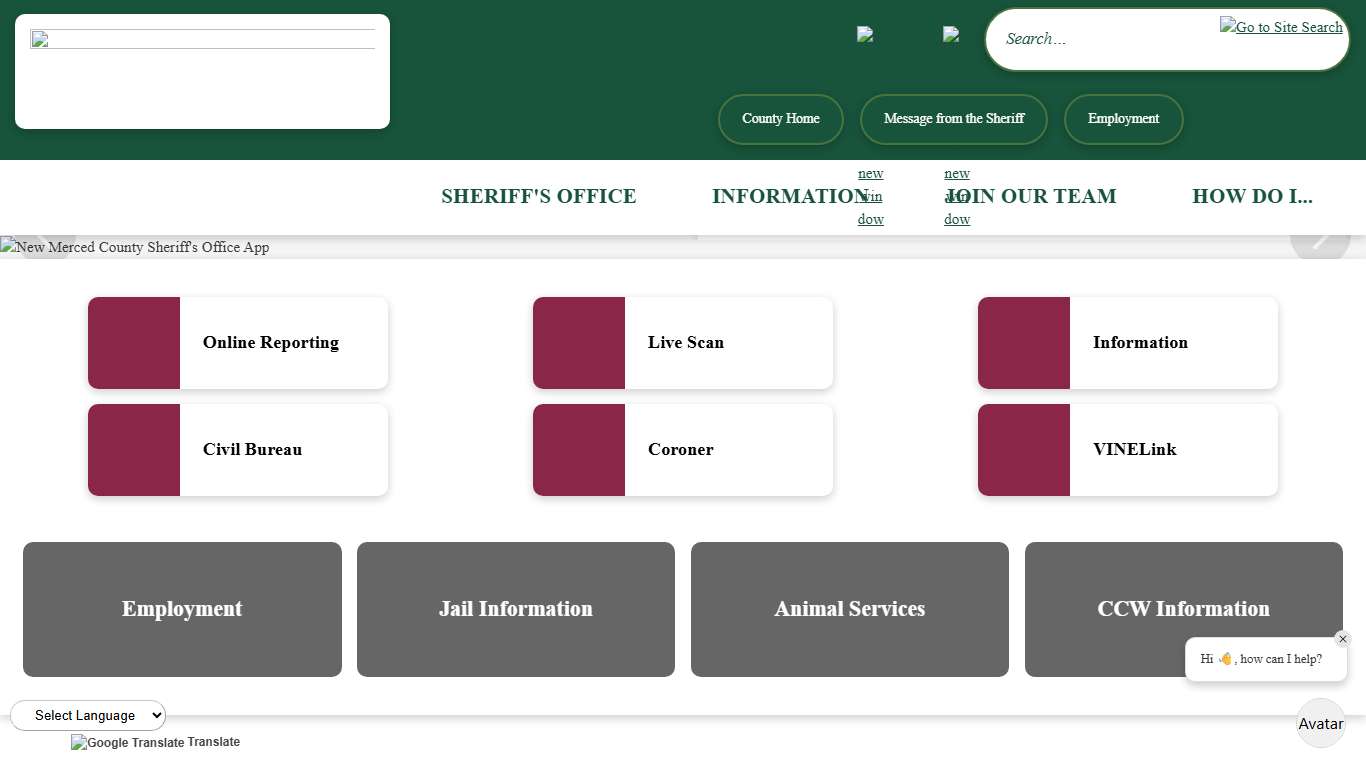Dismiss the 'how can I help' chat popup
This screenshot has width=1366, height=768.
pos(1342,639)
